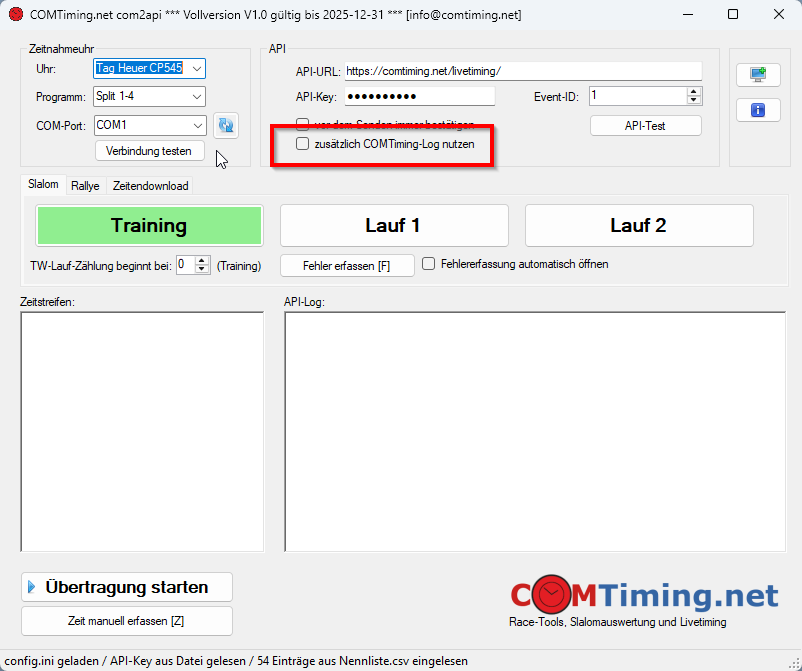Increase TW-Lauf-Zählung start value
Screen dimensions: 802x671
coord(202,261)
